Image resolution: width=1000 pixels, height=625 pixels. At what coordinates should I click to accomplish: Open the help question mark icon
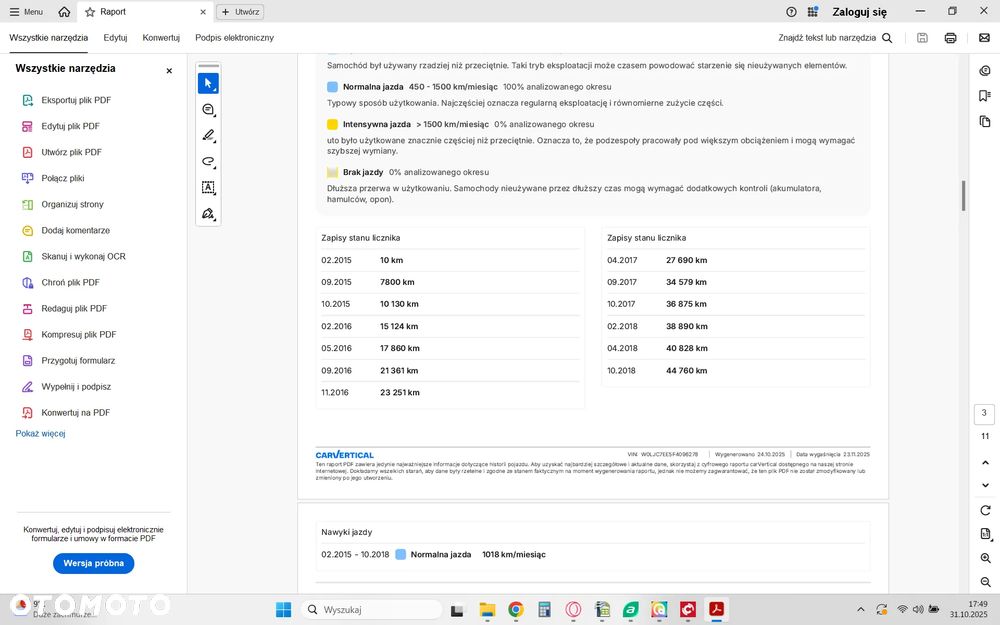pyautogui.click(x=791, y=11)
